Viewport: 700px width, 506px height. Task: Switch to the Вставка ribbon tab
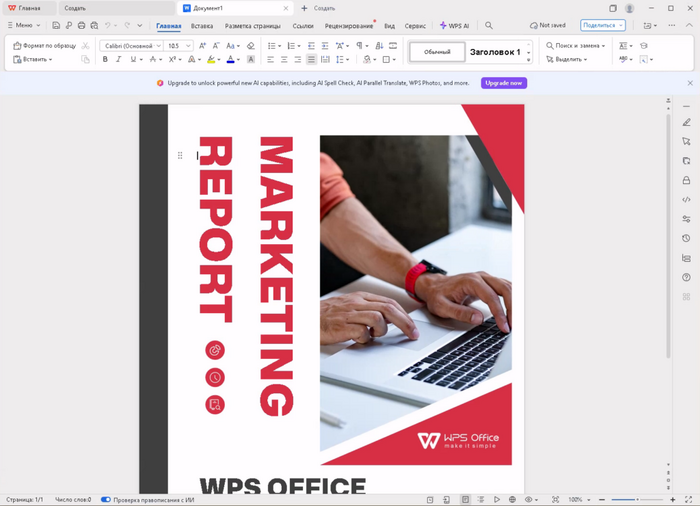point(202,25)
